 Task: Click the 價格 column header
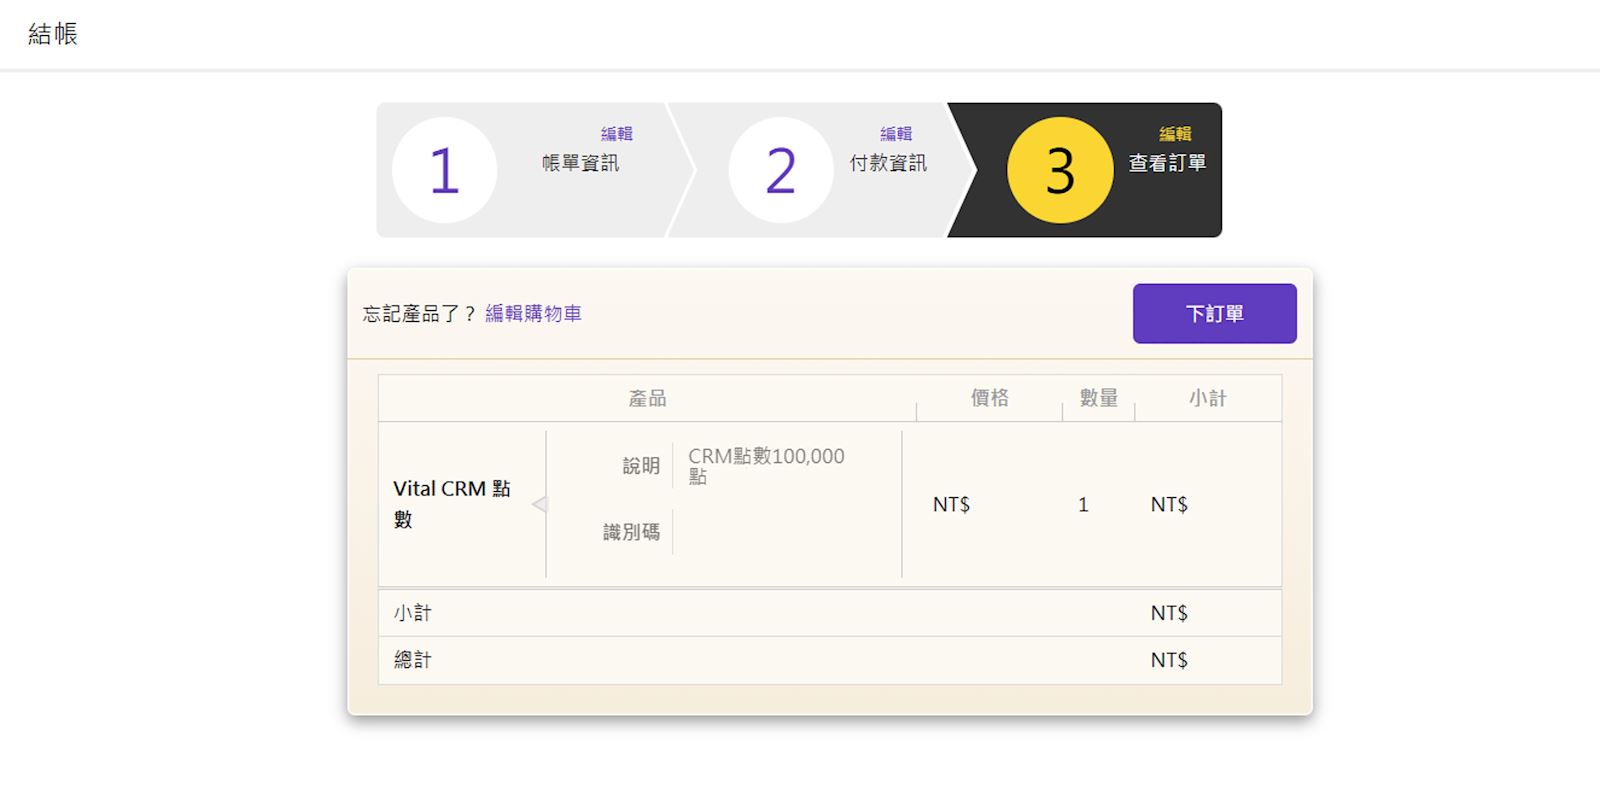point(989,398)
